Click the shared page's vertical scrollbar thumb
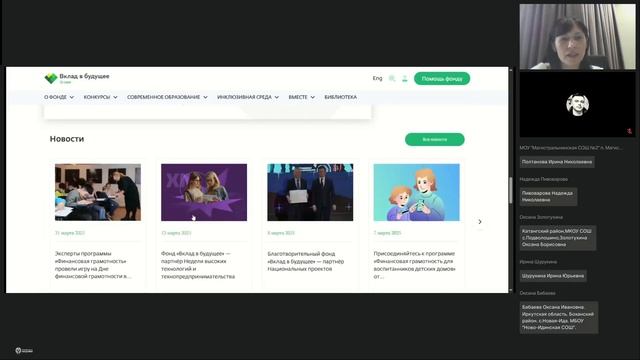This screenshot has width=640, height=360. coord(510,190)
